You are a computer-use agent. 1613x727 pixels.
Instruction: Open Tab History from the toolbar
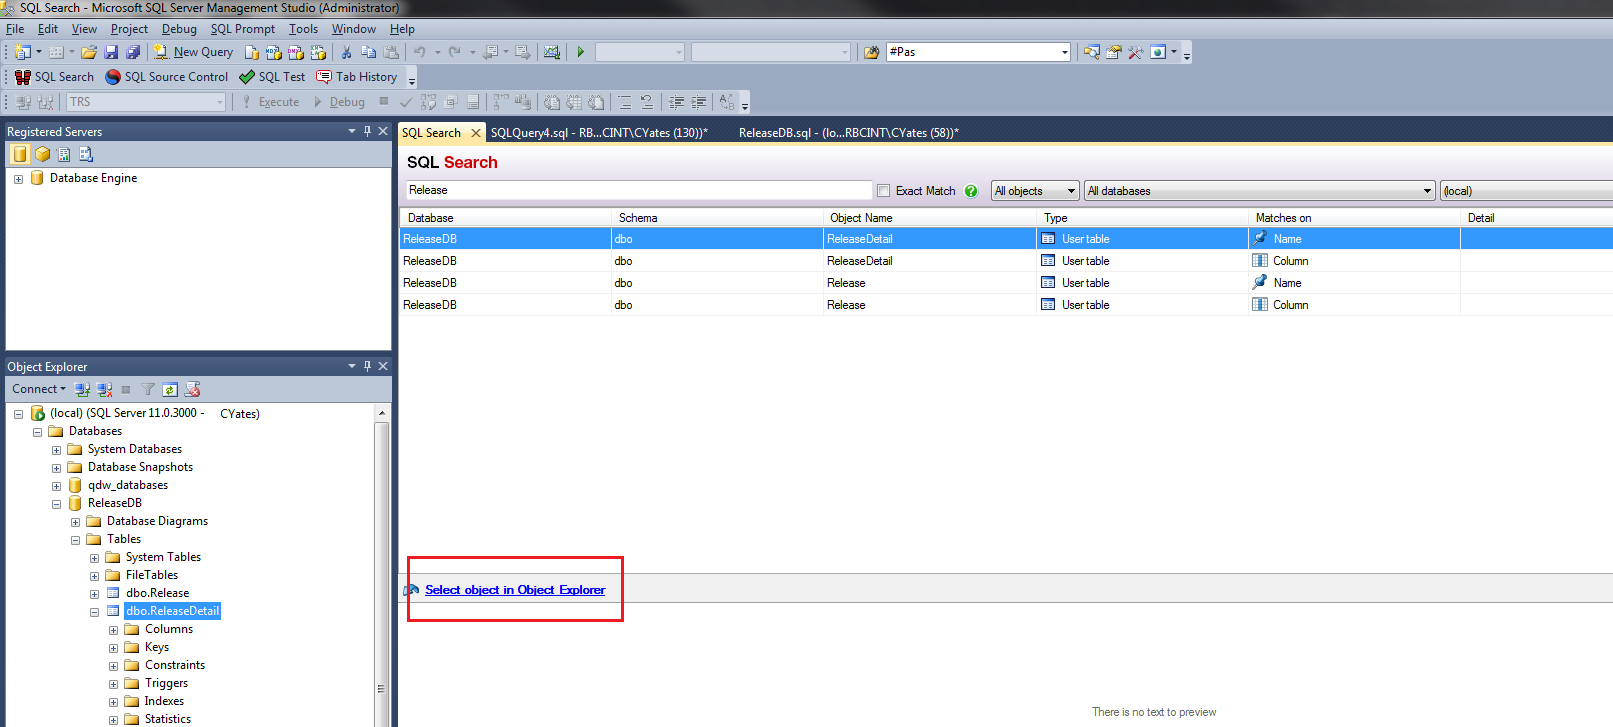coord(356,77)
